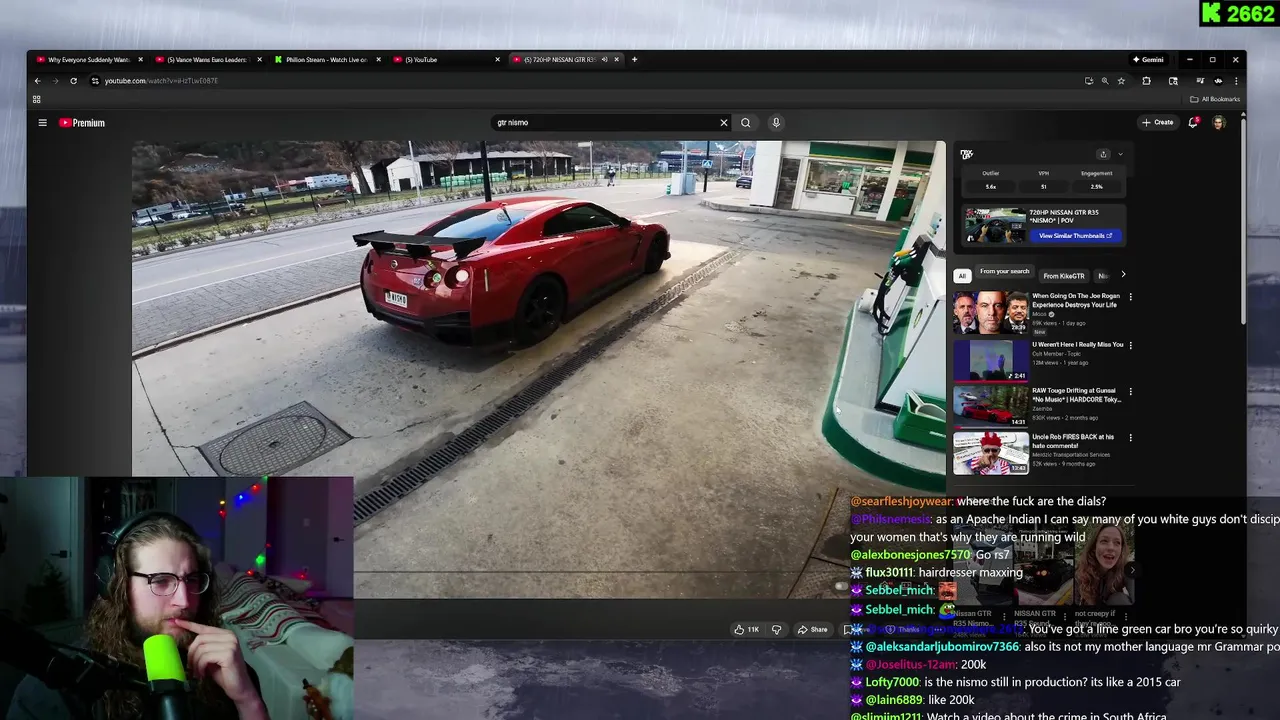
Task: Click the YouTube page vertical scrollbar
Action: pos(1243,220)
